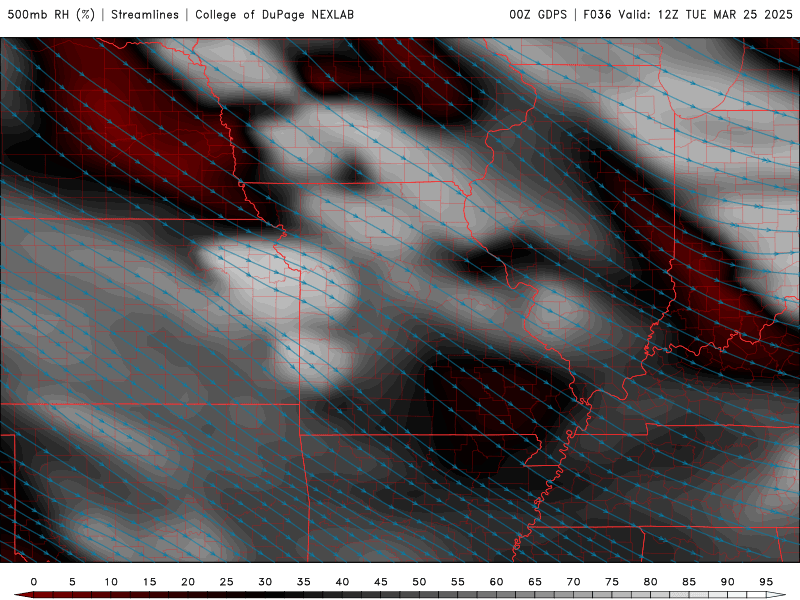The height and width of the screenshot is (600, 800).
Task: Click the color bar label '25'
Action: click(227, 582)
